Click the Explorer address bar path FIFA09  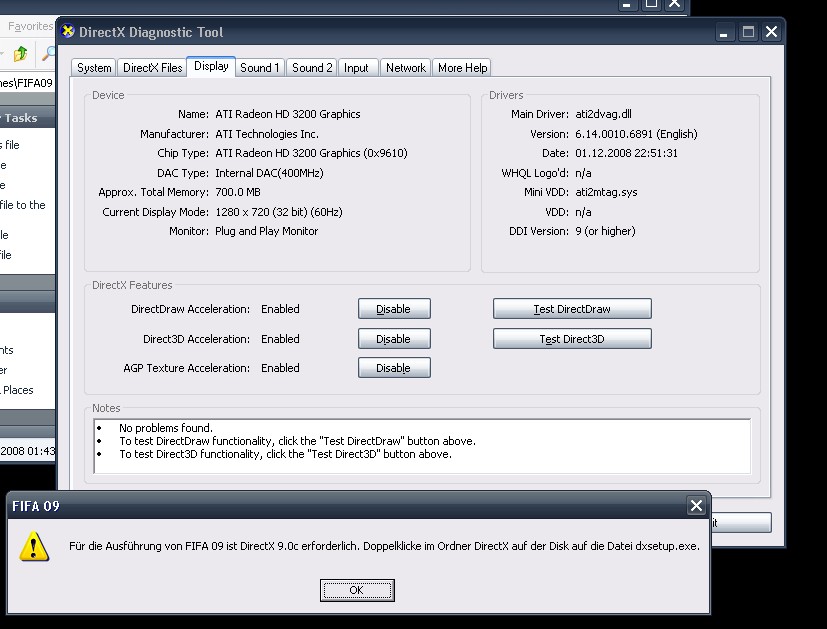tap(26, 83)
